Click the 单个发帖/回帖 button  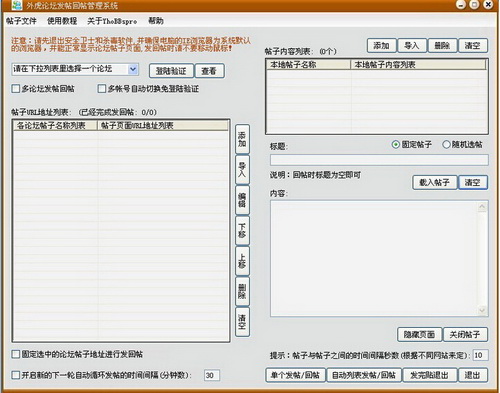click(x=296, y=375)
